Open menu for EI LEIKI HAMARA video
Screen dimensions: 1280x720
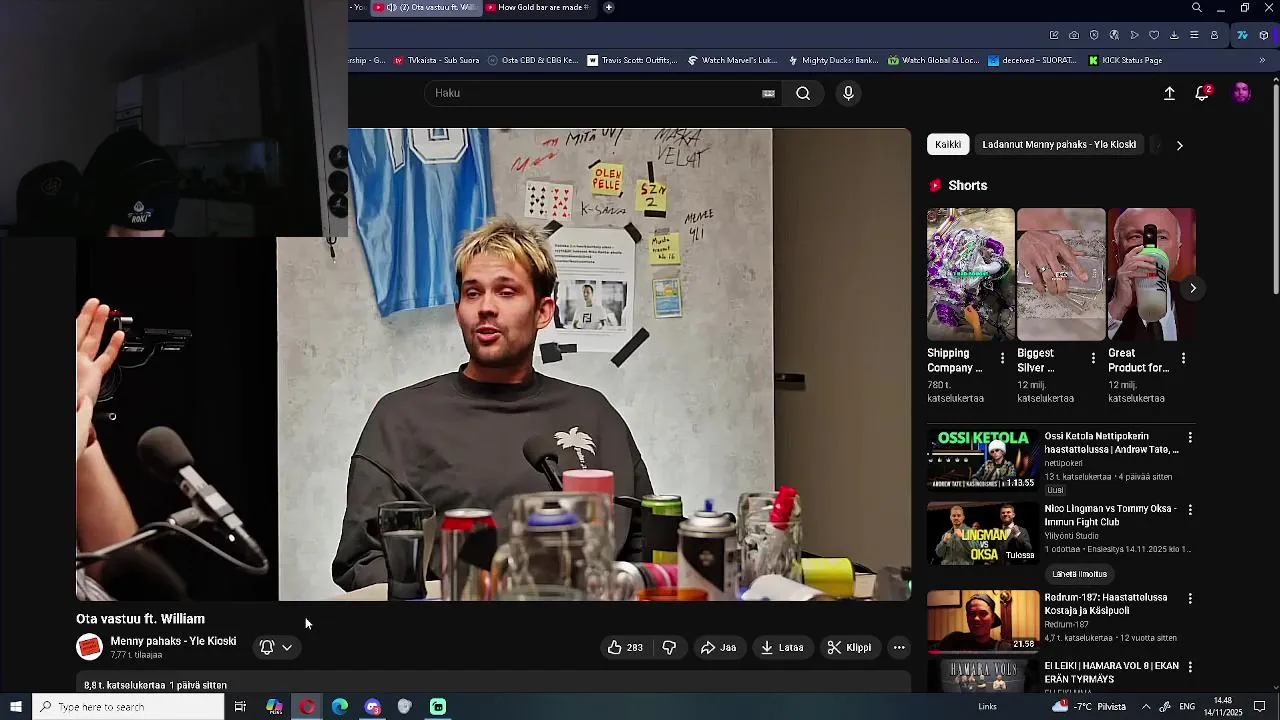pyautogui.click(x=1190, y=667)
